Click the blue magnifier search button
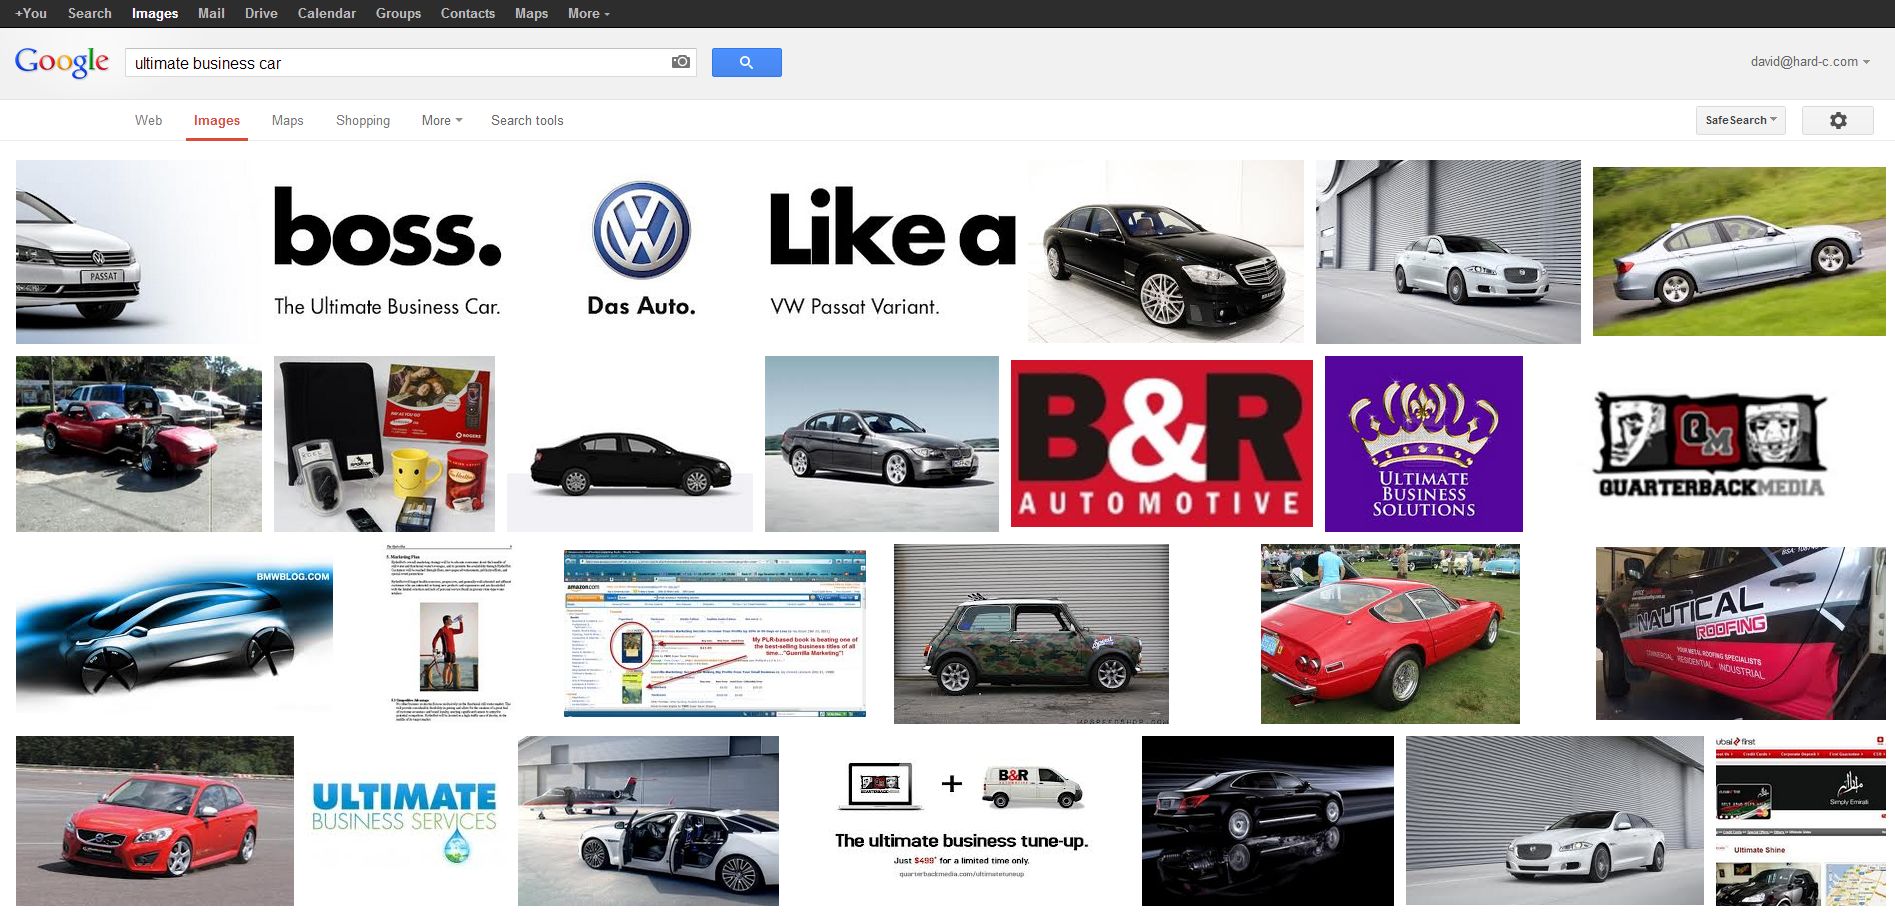Image resolution: width=1895 pixels, height=913 pixels. 746,62
